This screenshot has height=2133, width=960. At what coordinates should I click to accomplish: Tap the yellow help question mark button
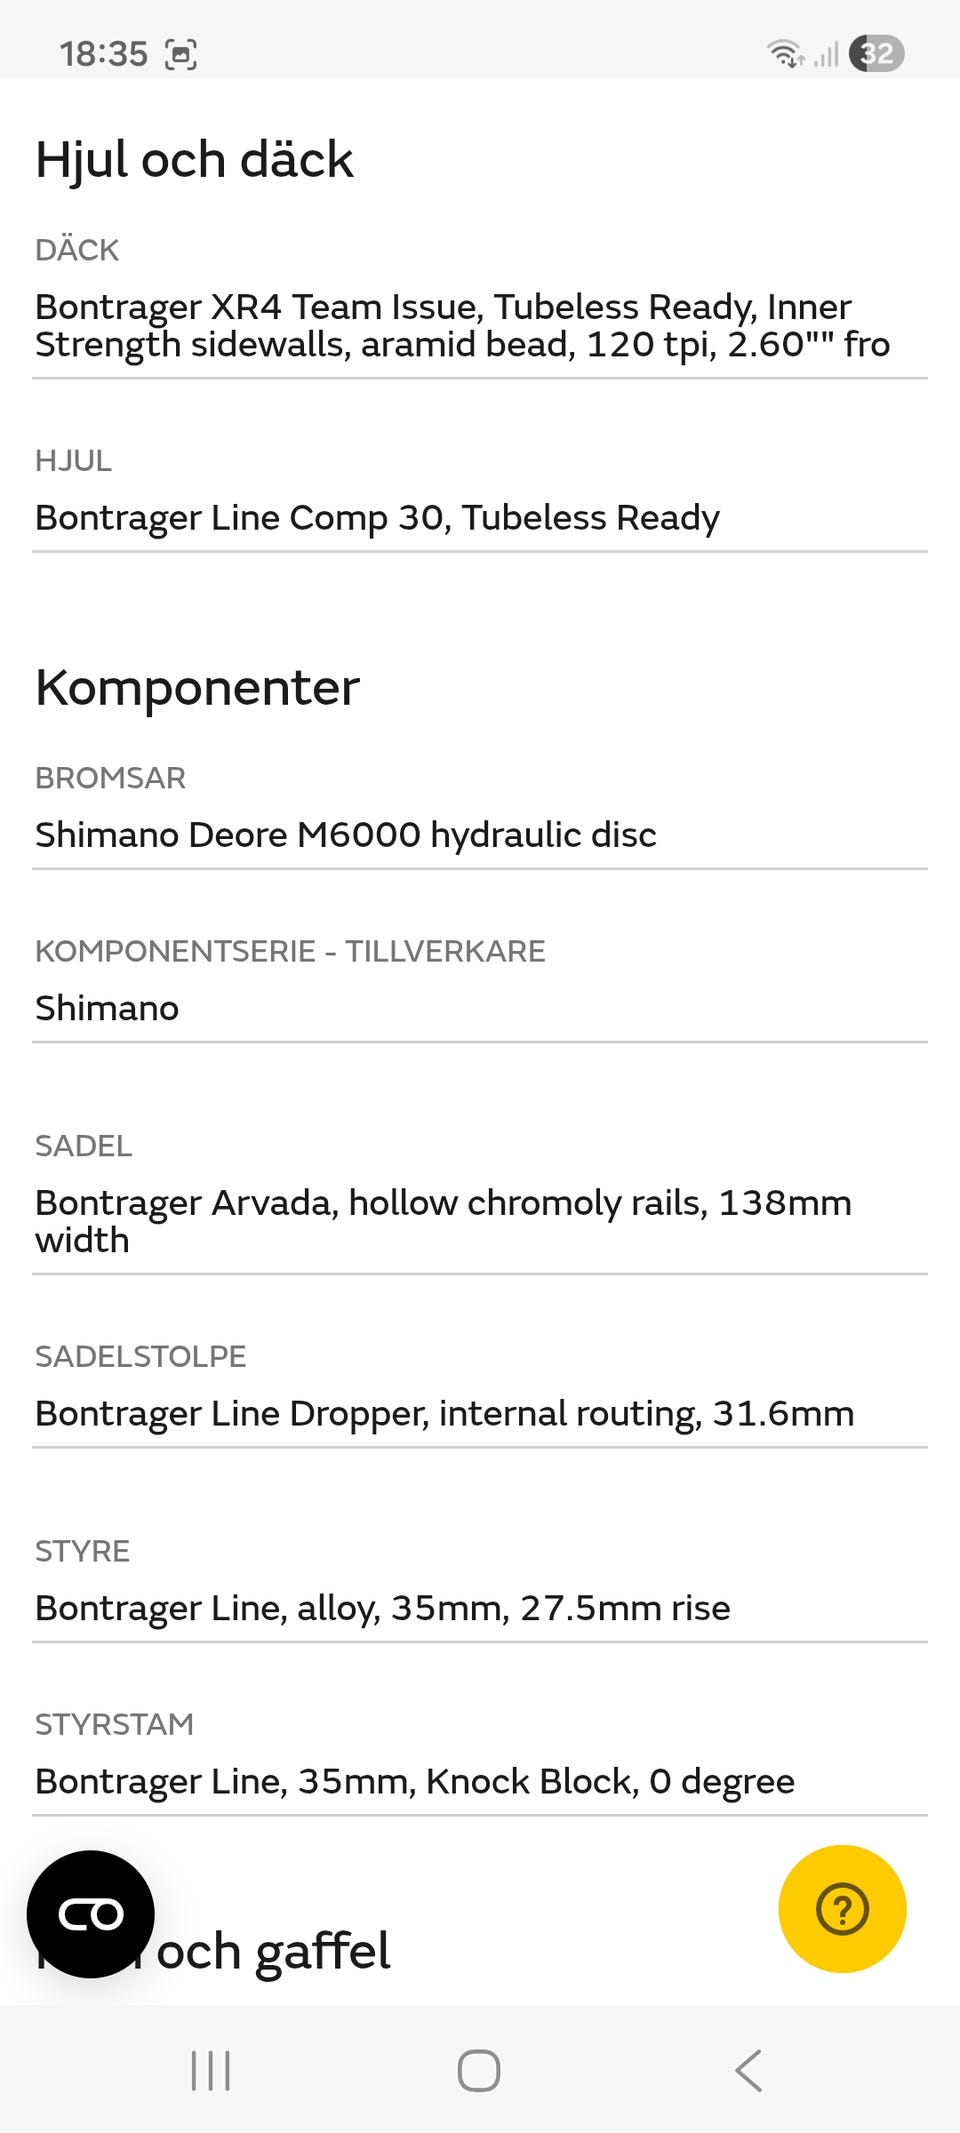click(x=842, y=1908)
